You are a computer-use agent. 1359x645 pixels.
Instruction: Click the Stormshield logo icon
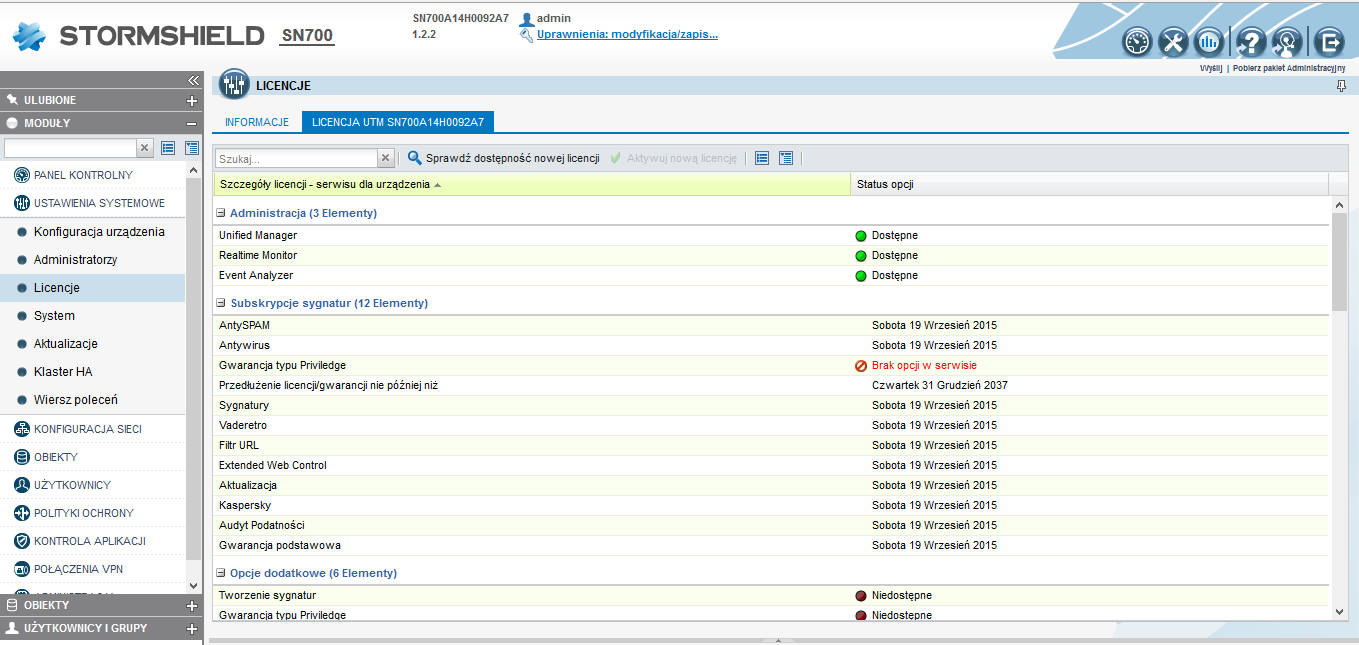coord(31,37)
